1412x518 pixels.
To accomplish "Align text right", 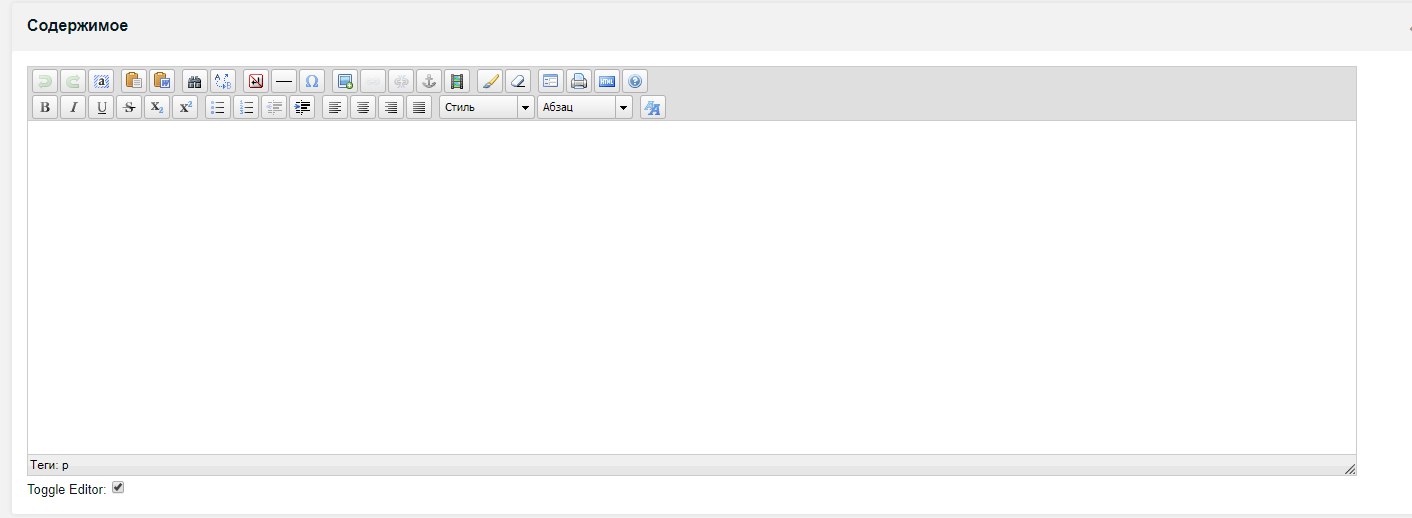I will 391,107.
